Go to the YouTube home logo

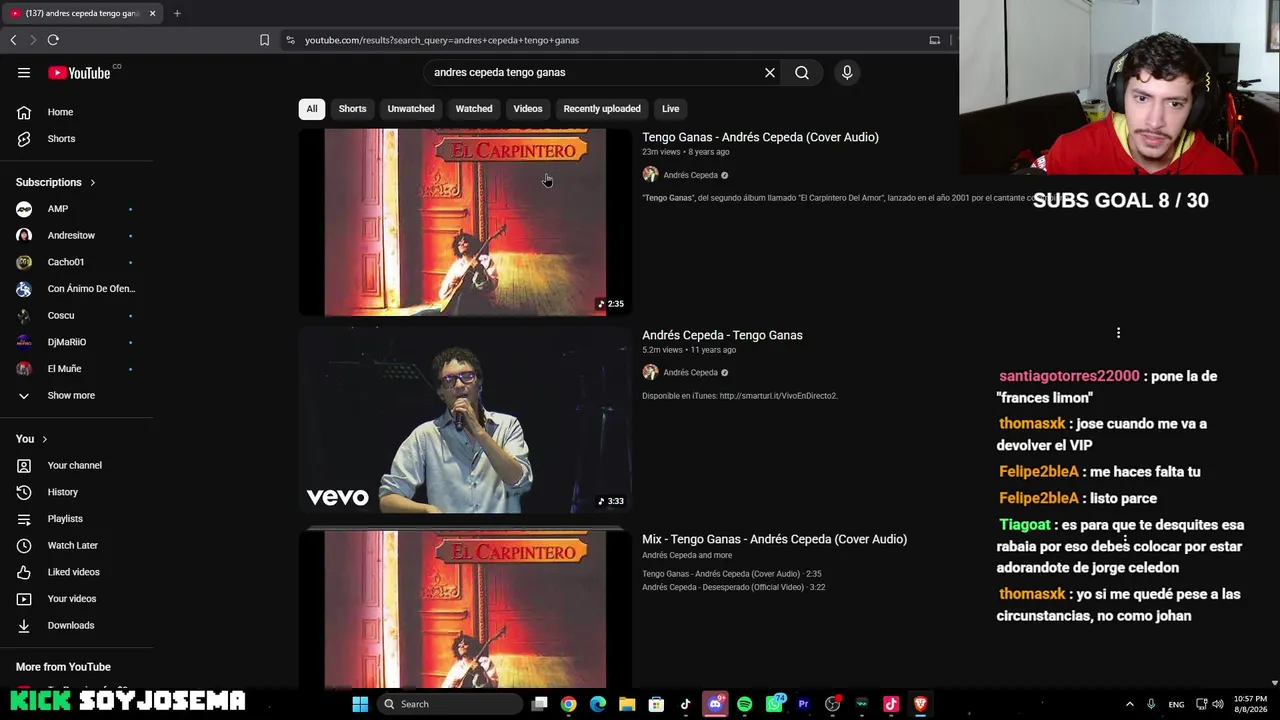tap(79, 72)
